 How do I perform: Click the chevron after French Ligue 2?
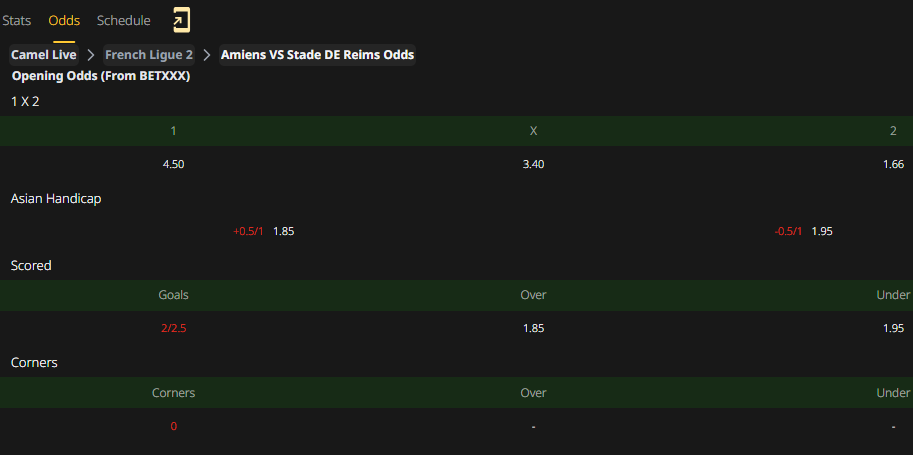pyautogui.click(x=207, y=55)
